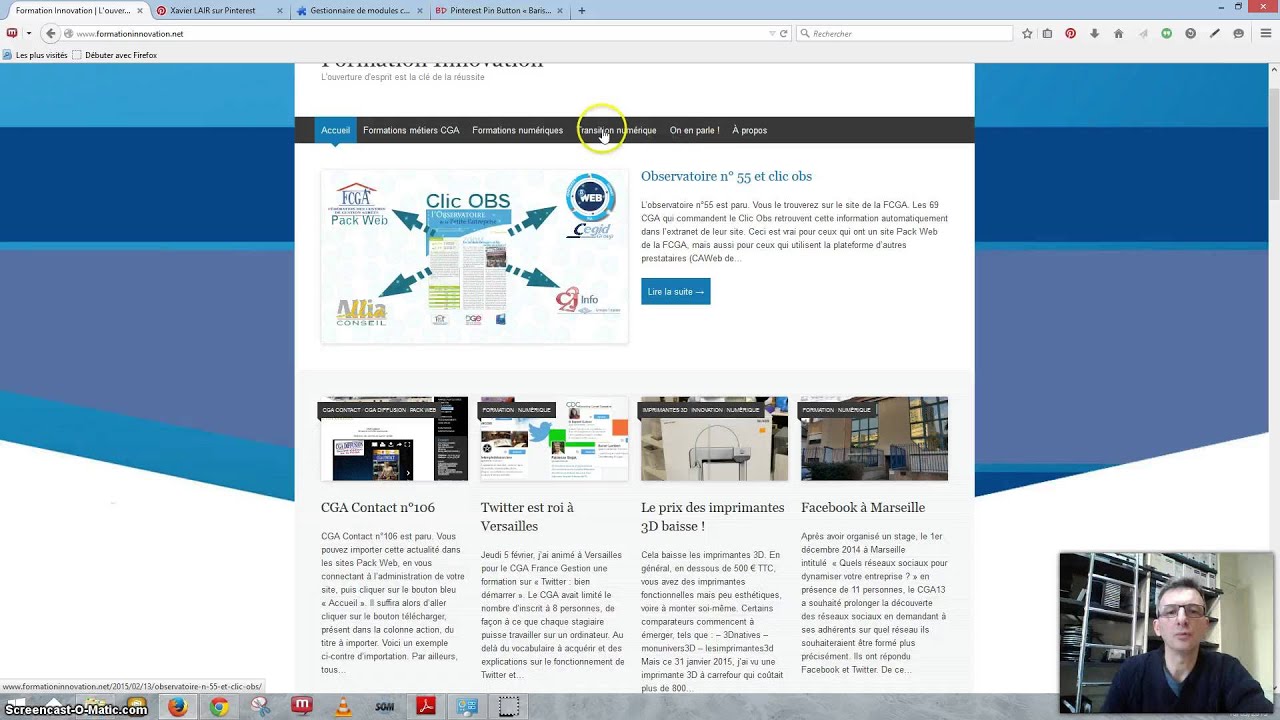Expand the dropdown arrow next to red M icon
The image size is (1280, 720).
(28, 34)
